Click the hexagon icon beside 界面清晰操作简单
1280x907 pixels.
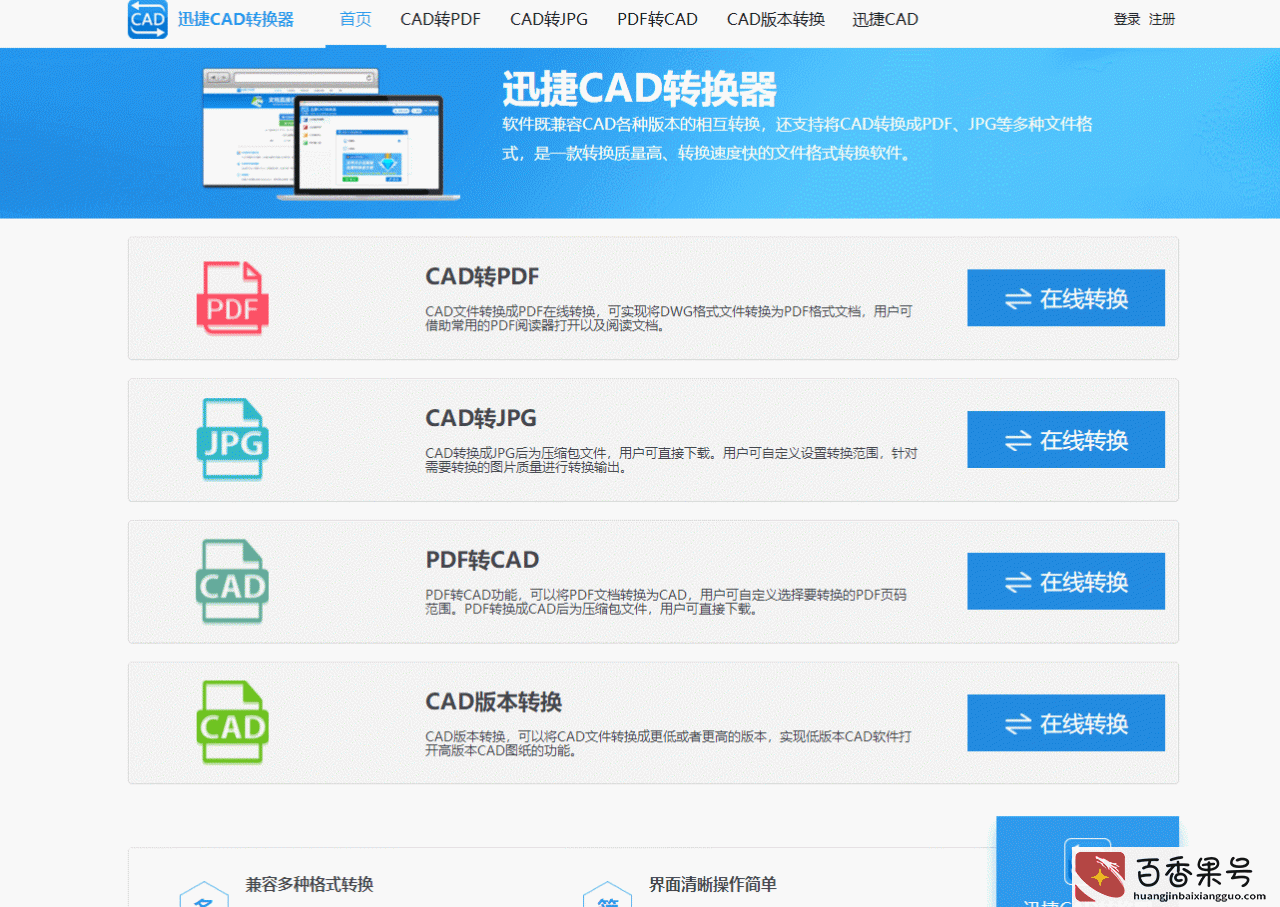click(x=607, y=894)
